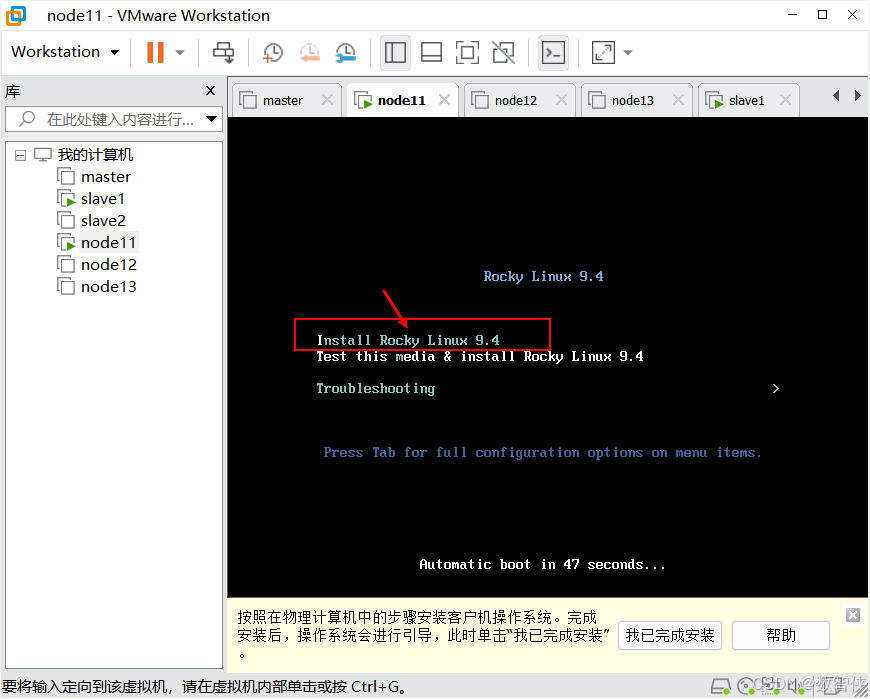Enter full screen mode
Screen dimensions: 870x699
(x=467, y=52)
